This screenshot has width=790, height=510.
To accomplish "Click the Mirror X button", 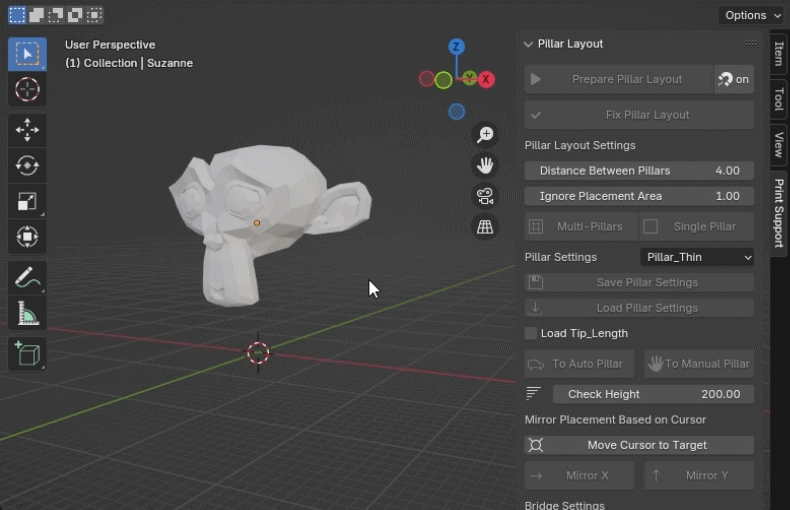I will (x=579, y=475).
